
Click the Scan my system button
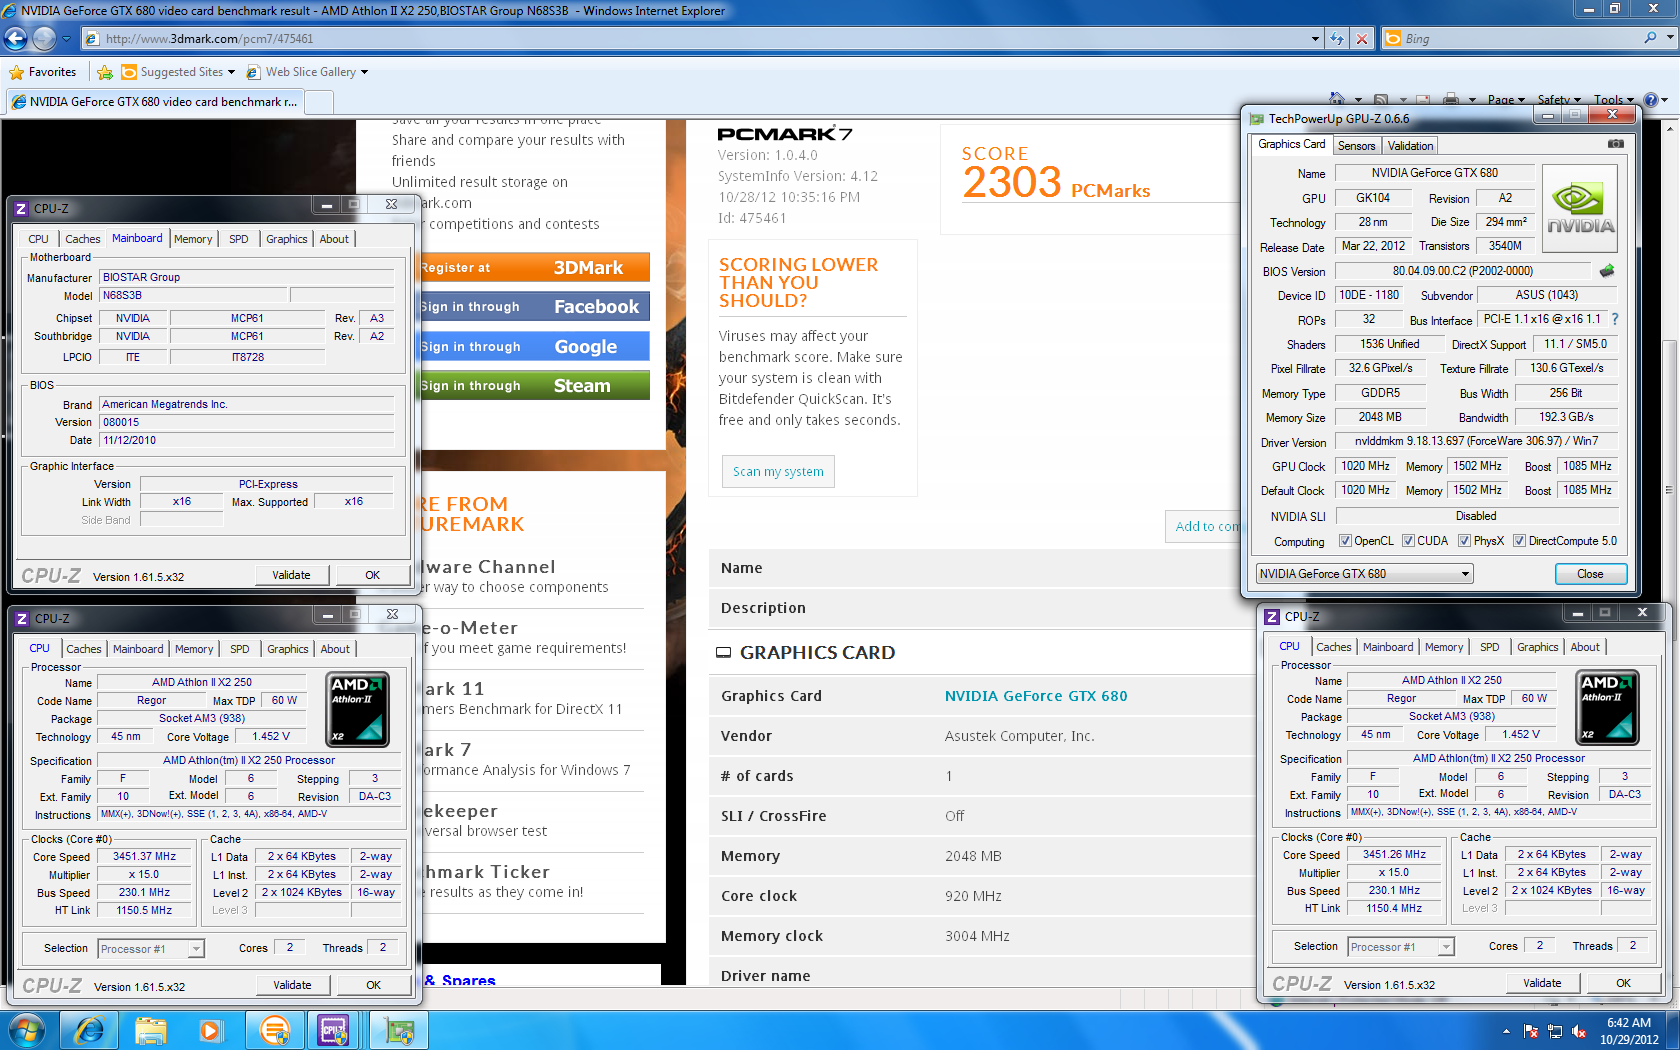pos(778,472)
